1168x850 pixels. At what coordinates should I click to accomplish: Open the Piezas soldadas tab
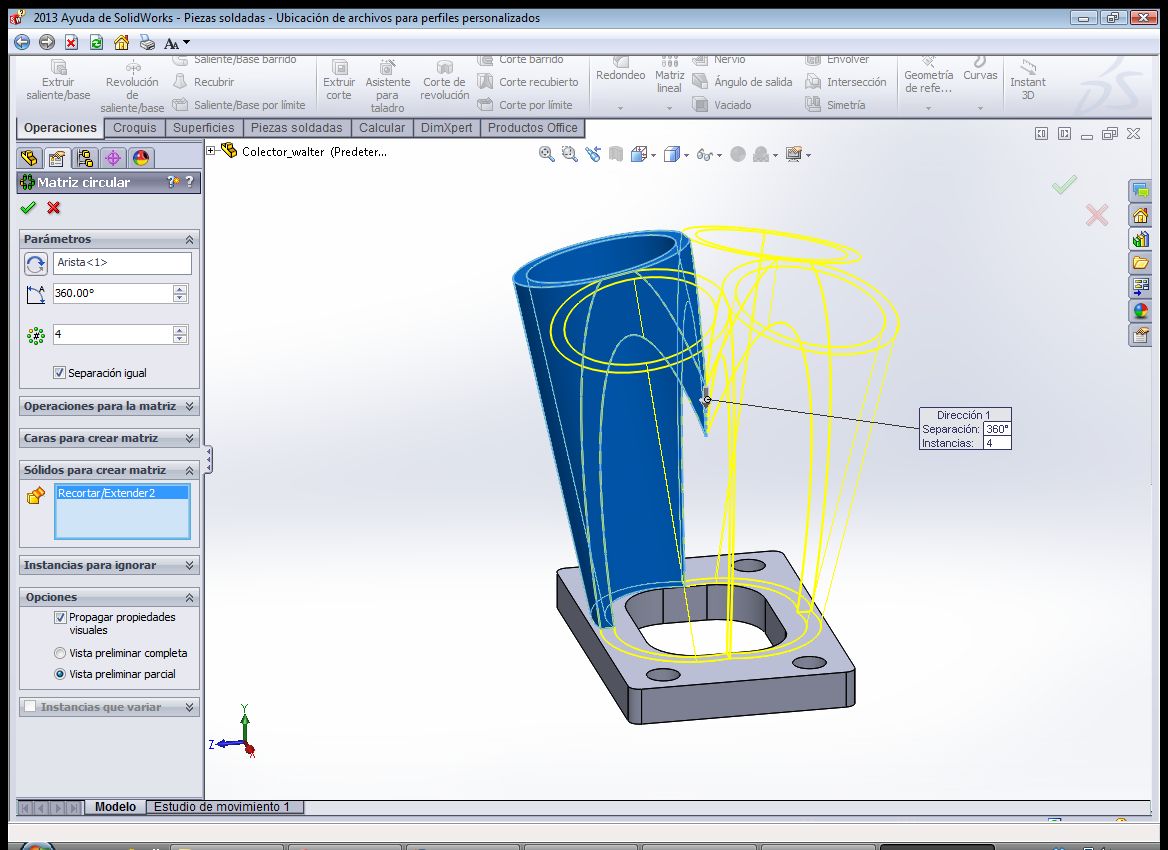pyautogui.click(x=296, y=128)
